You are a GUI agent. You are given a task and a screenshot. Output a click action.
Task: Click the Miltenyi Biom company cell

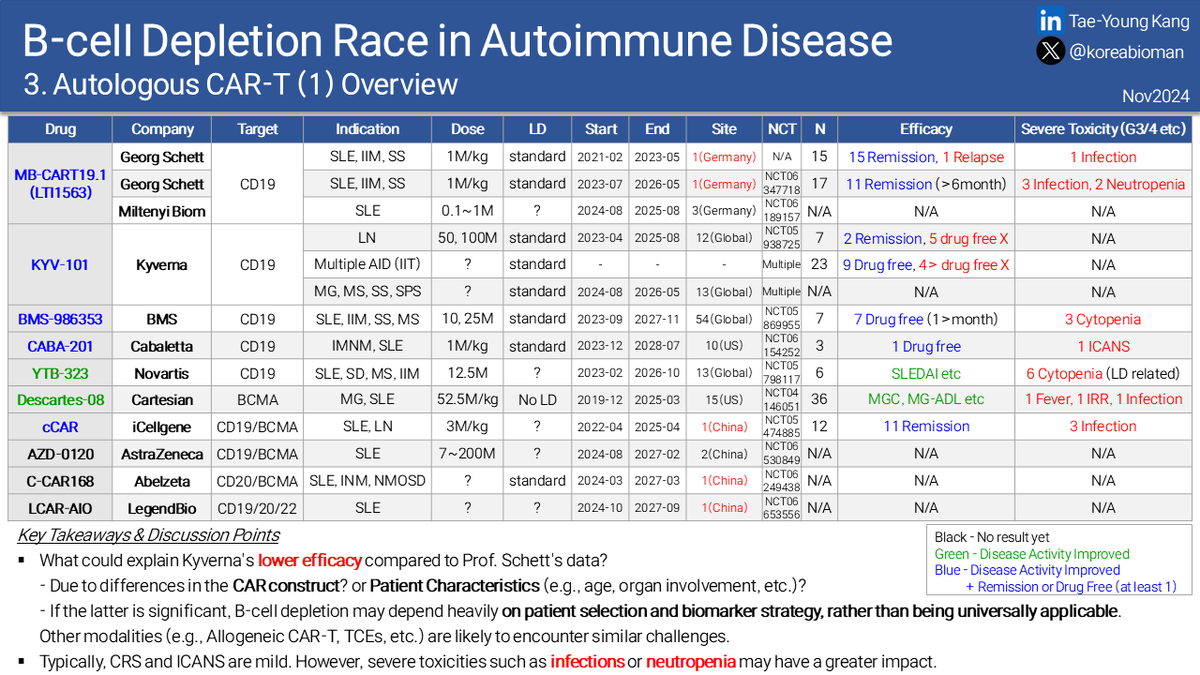click(161, 211)
